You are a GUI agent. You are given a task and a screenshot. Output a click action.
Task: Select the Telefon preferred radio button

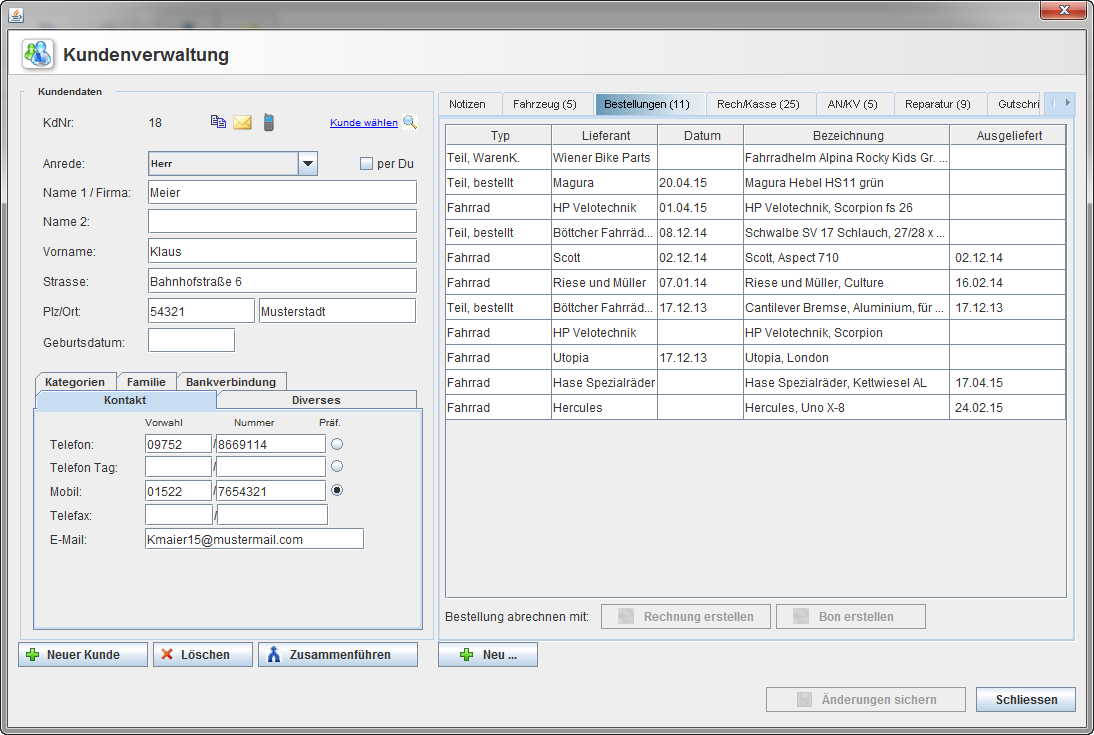pos(337,443)
